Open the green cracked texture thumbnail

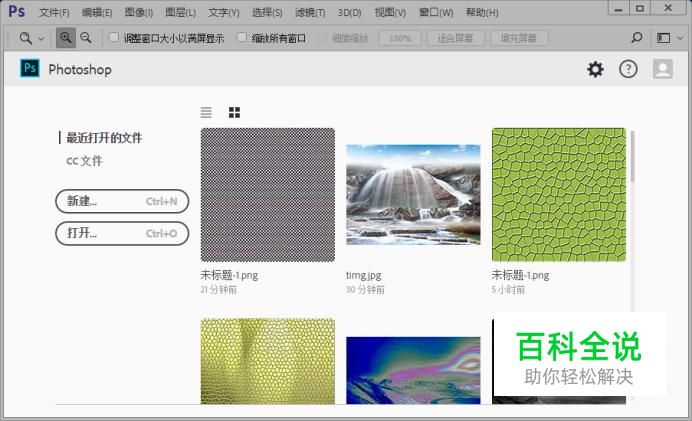pyautogui.click(x=559, y=195)
